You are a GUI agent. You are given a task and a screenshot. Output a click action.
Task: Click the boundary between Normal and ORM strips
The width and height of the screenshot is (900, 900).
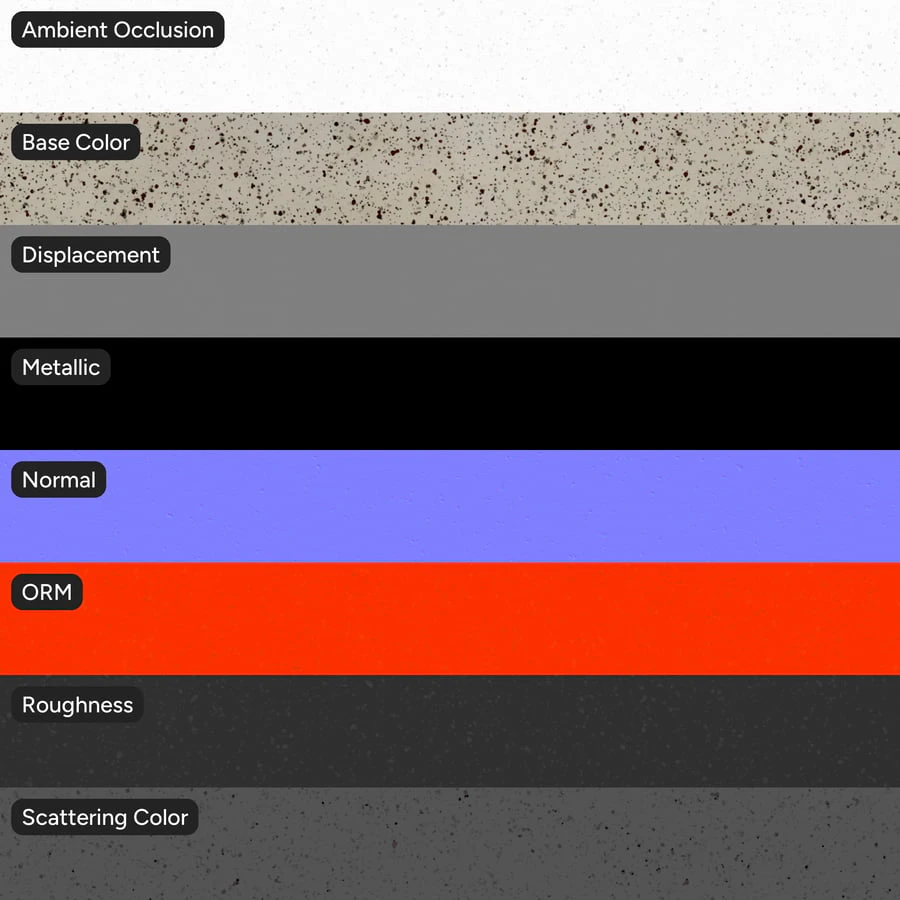[450, 562]
